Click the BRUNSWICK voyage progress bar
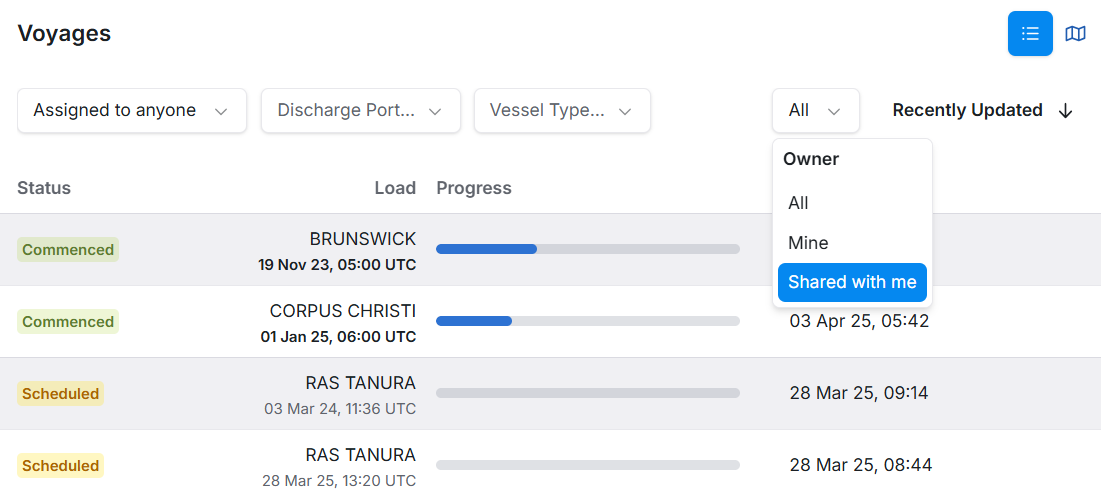Screen dimensions: 1101x495 [588, 249]
